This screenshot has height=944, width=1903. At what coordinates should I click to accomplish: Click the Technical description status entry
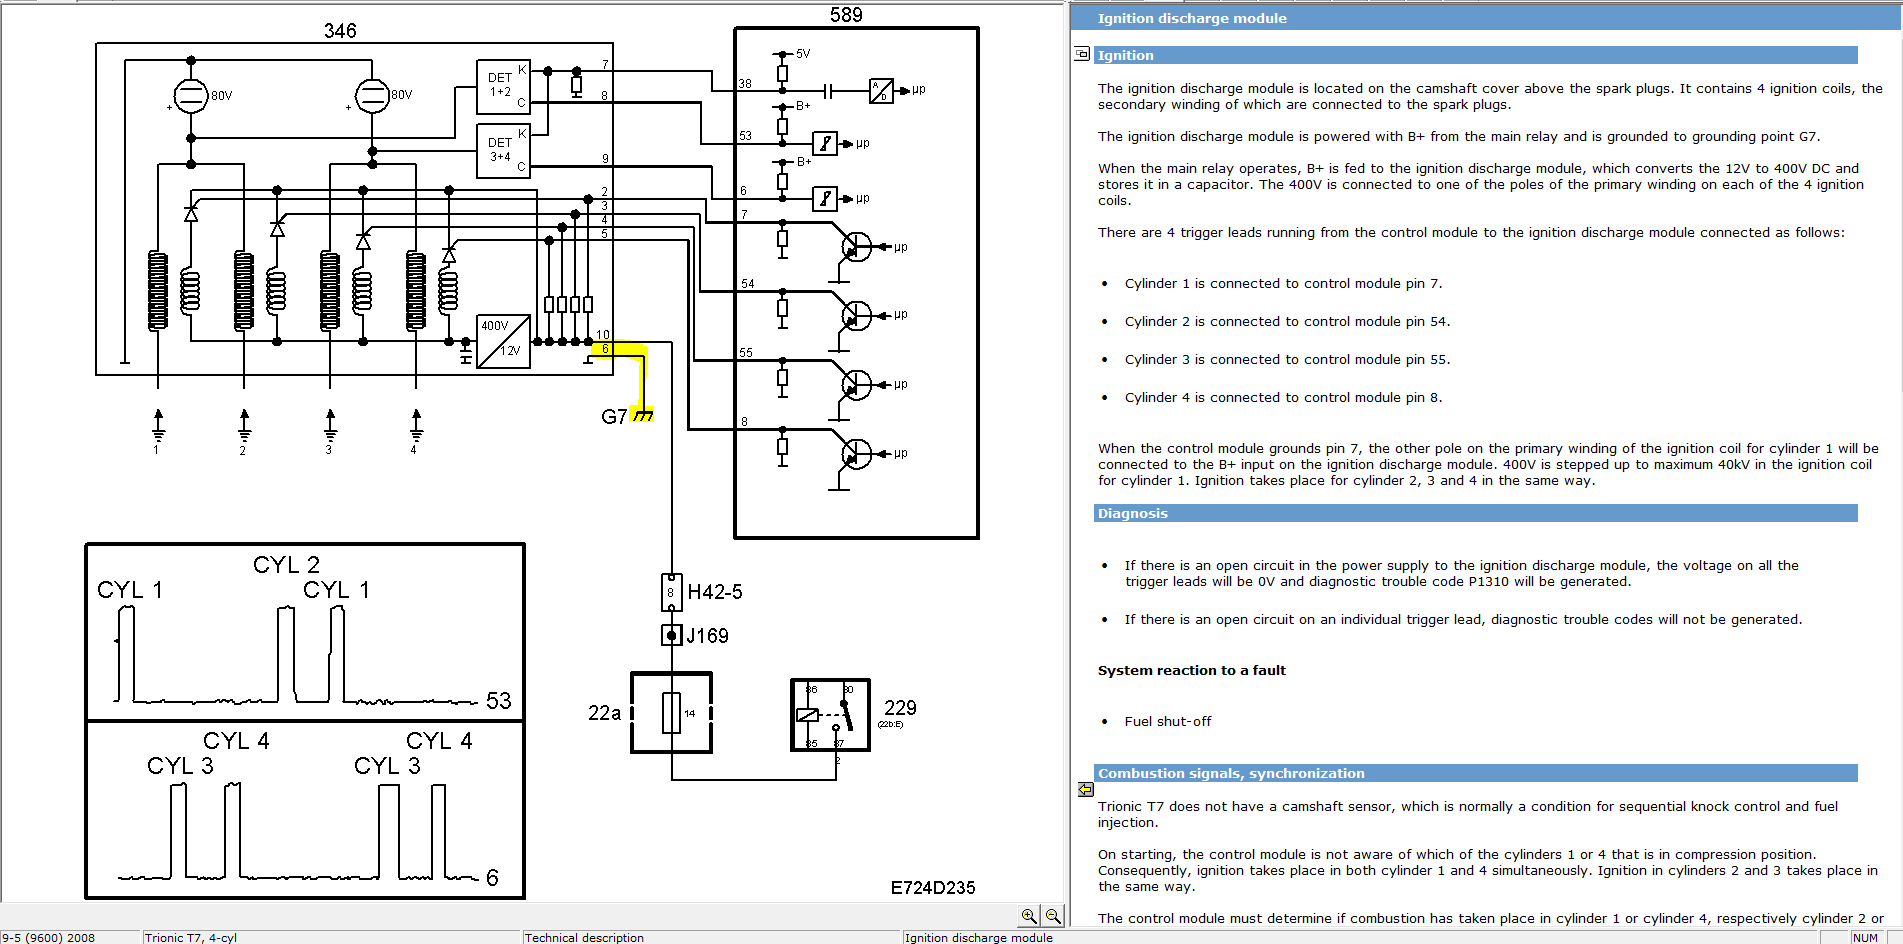click(x=711, y=937)
